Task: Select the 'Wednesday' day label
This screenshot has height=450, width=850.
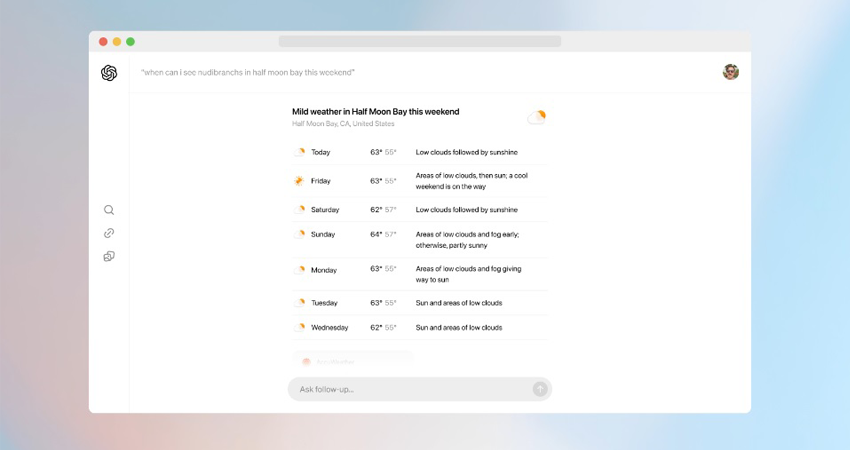Action: click(x=330, y=327)
